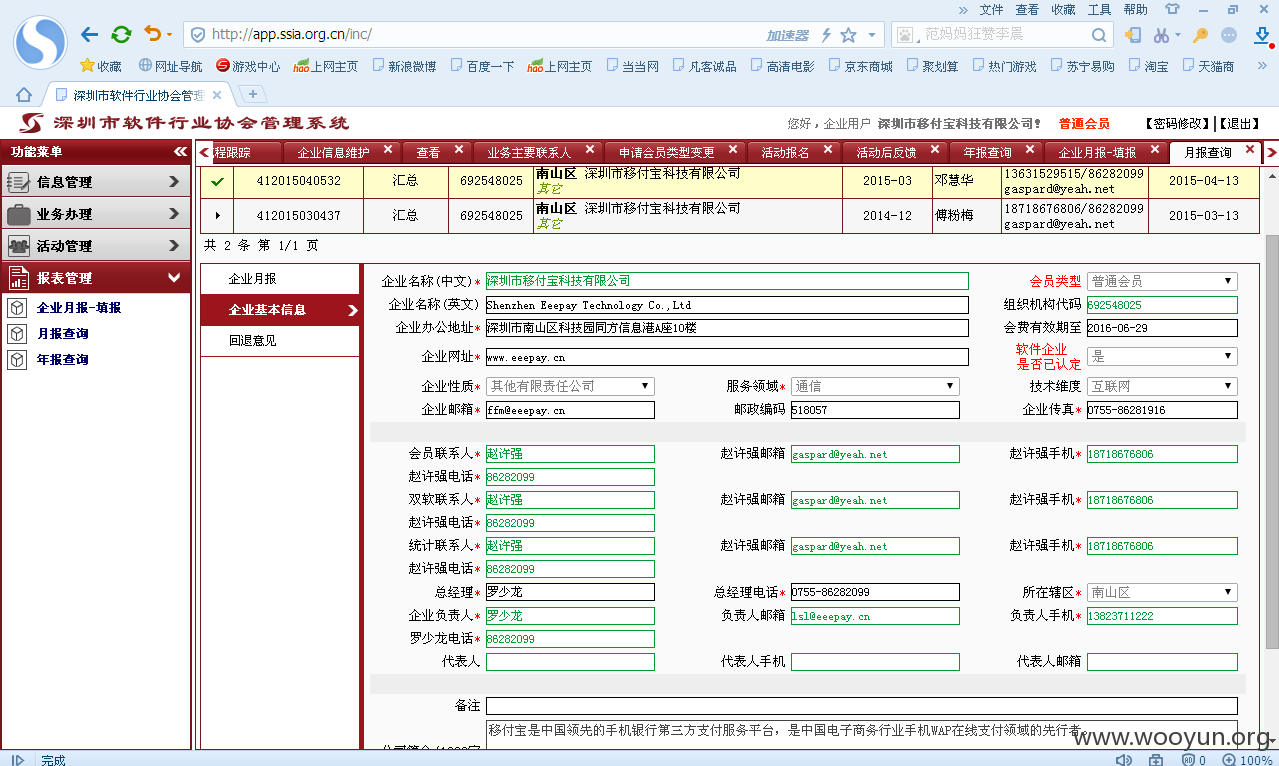Click the page vertical scrollbar
The width and height of the screenshot is (1279, 766).
tap(1272, 440)
